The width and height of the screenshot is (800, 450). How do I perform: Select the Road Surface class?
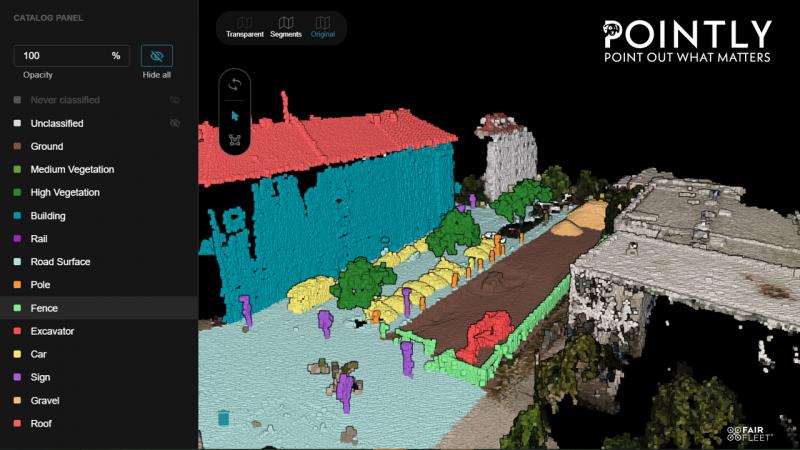[60, 262]
